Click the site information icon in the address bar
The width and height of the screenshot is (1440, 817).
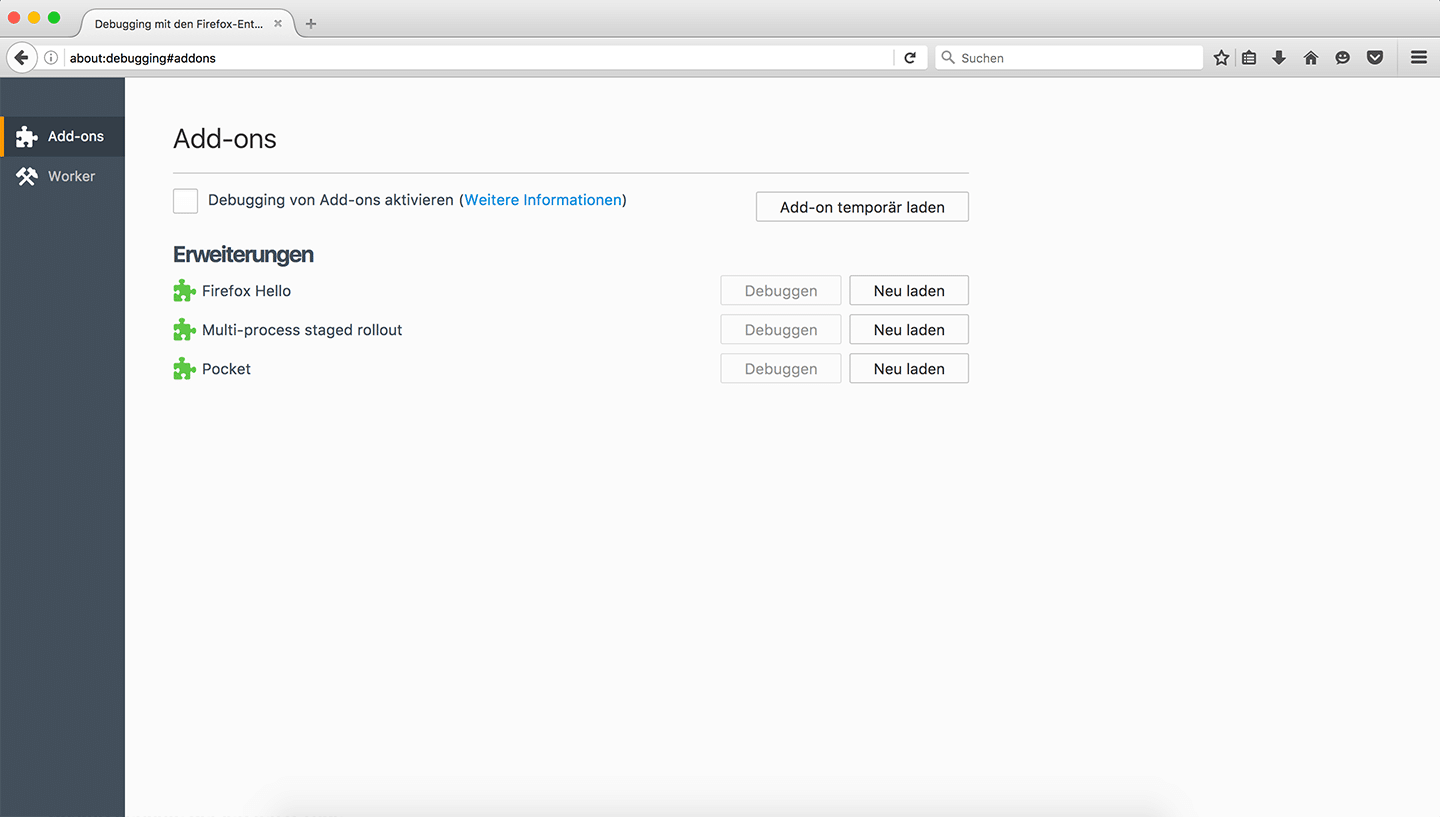coord(51,58)
